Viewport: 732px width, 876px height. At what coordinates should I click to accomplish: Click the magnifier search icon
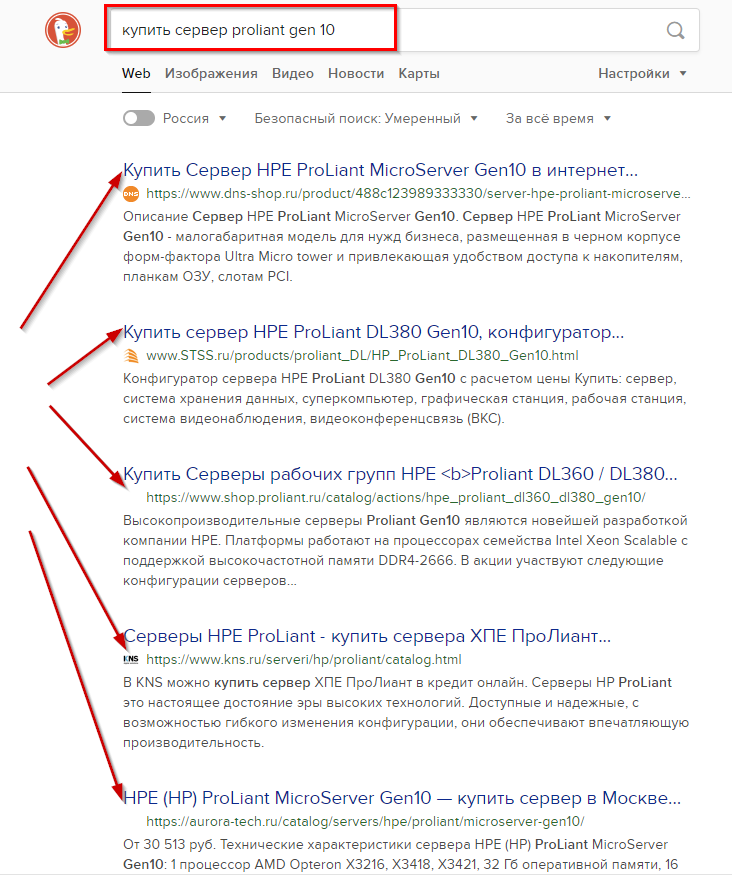click(x=676, y=30)
